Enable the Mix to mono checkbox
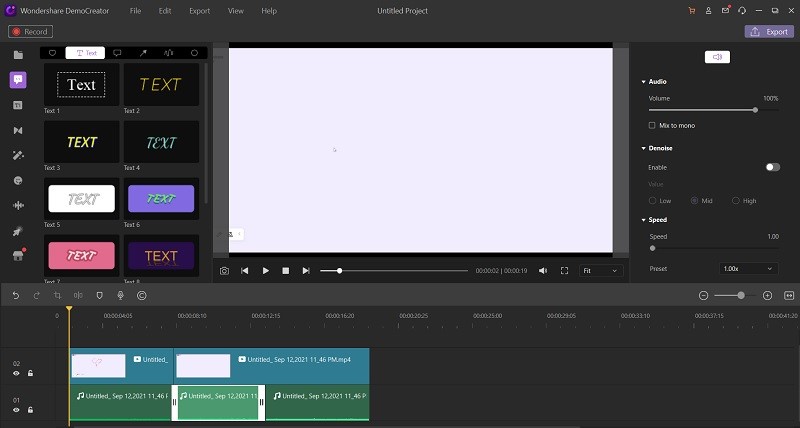Screen dimensions: 800x428 click(652, 125)
